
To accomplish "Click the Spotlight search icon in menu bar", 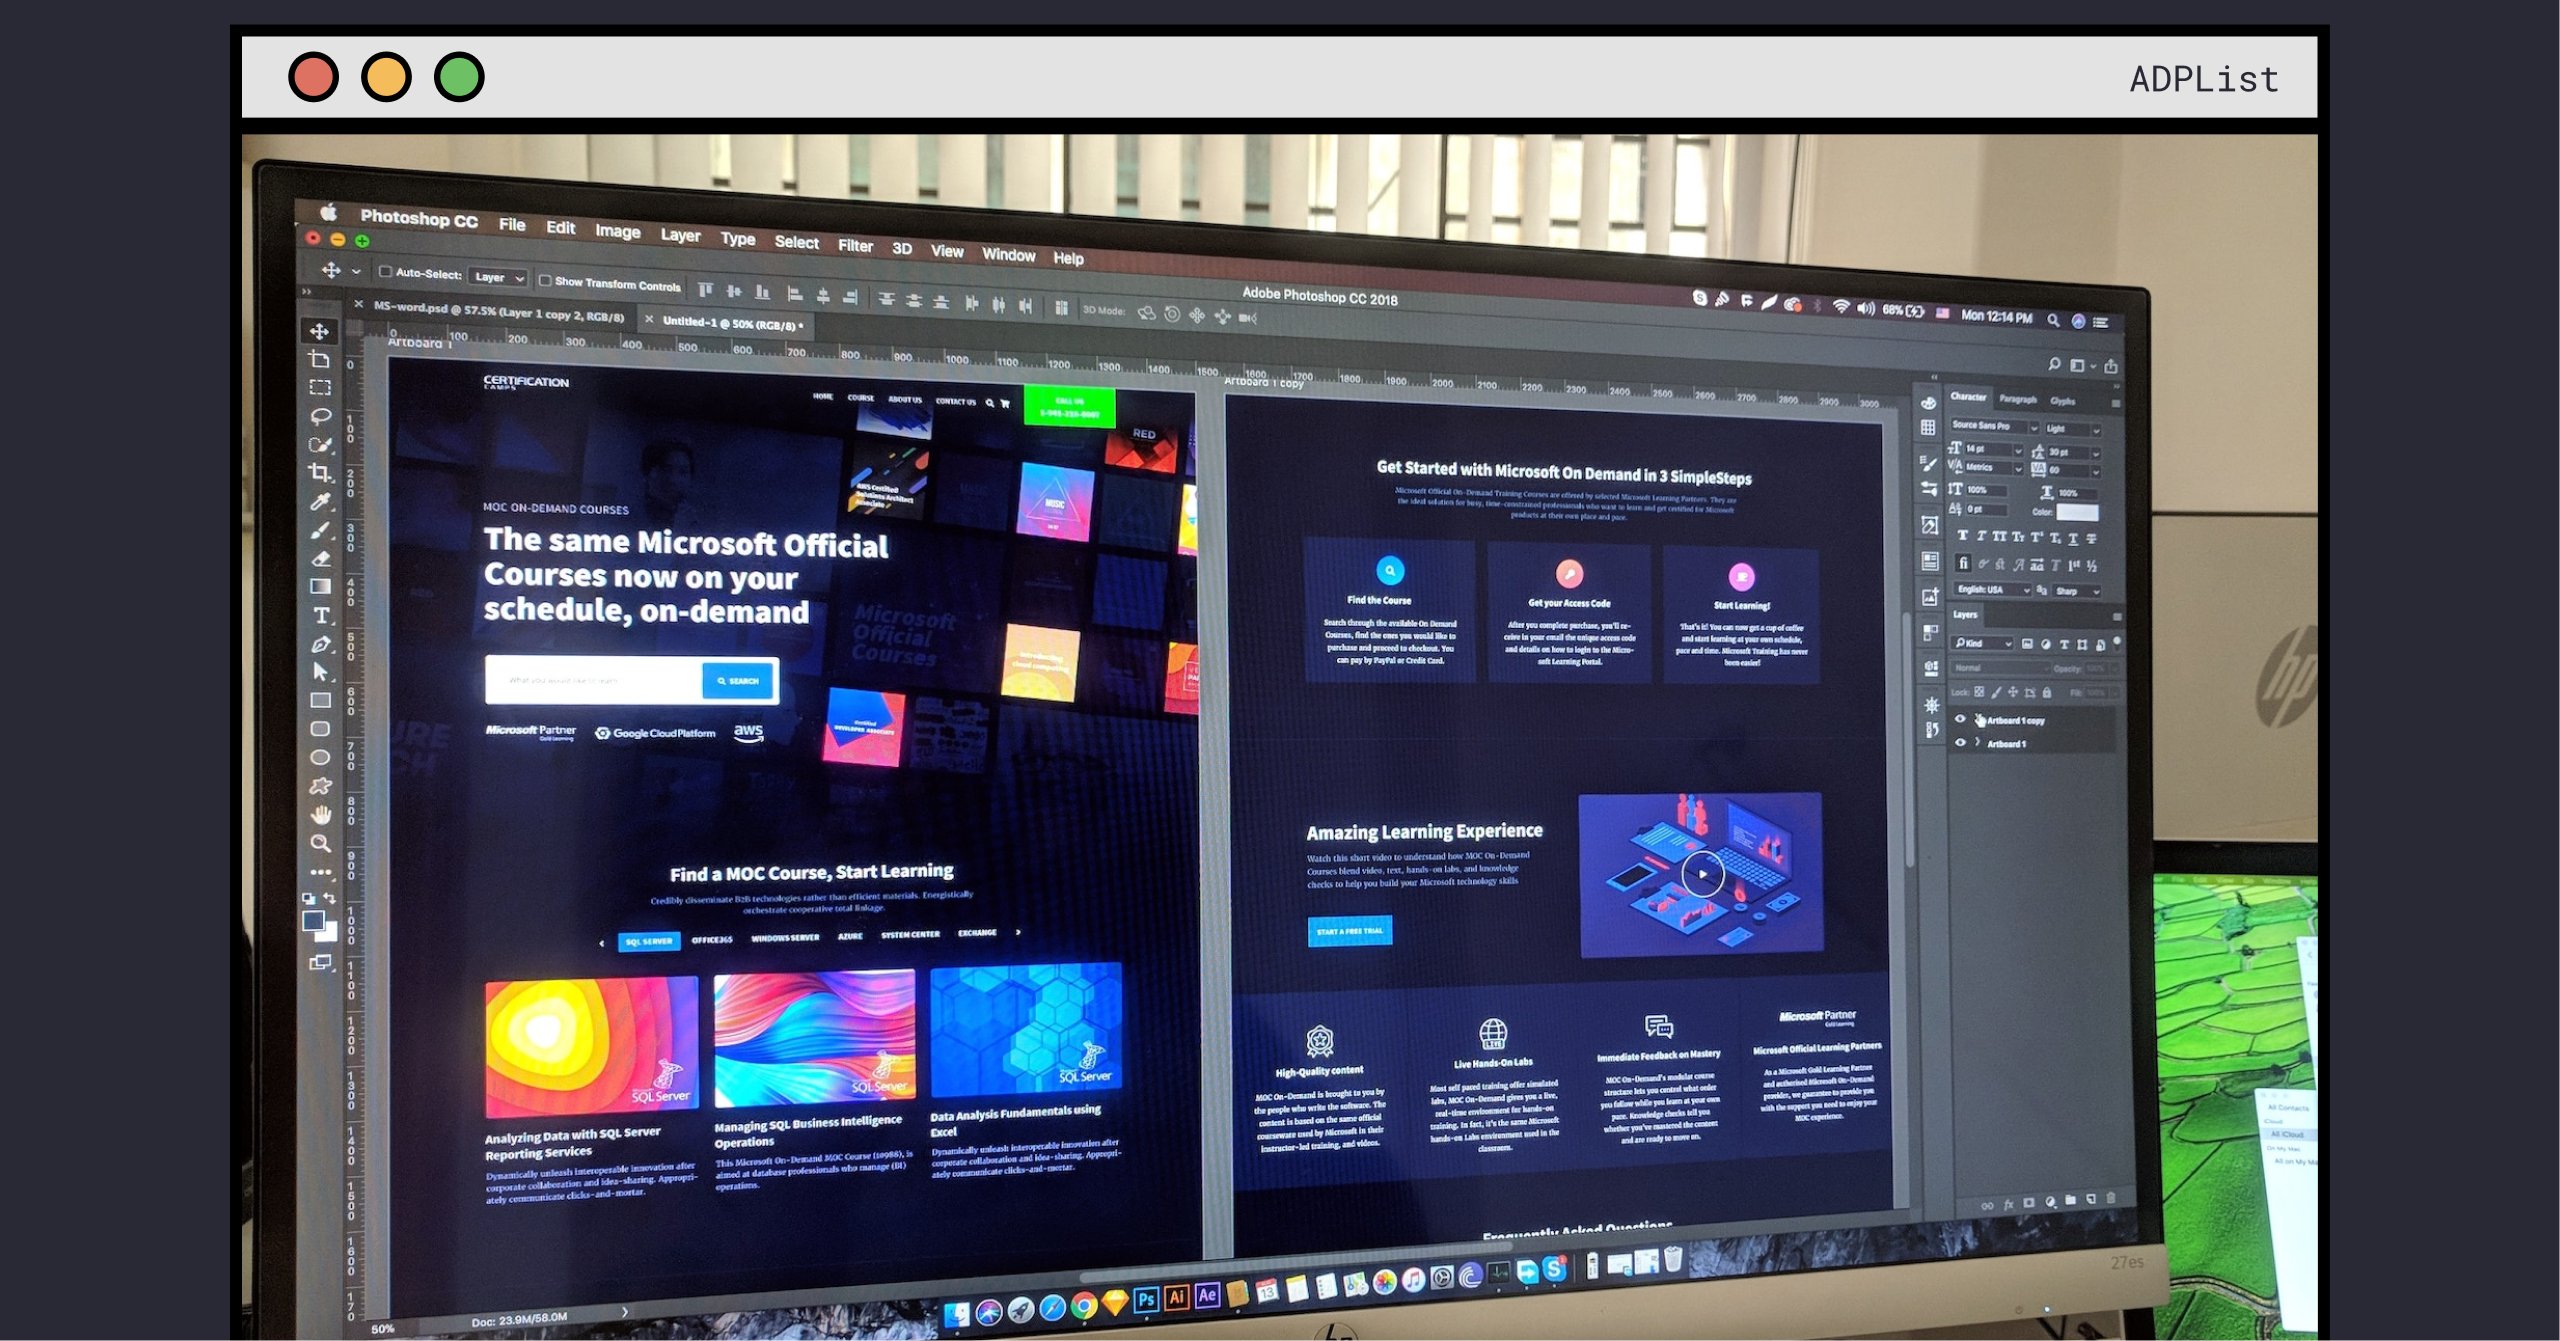I will (x=2052, y=320).
